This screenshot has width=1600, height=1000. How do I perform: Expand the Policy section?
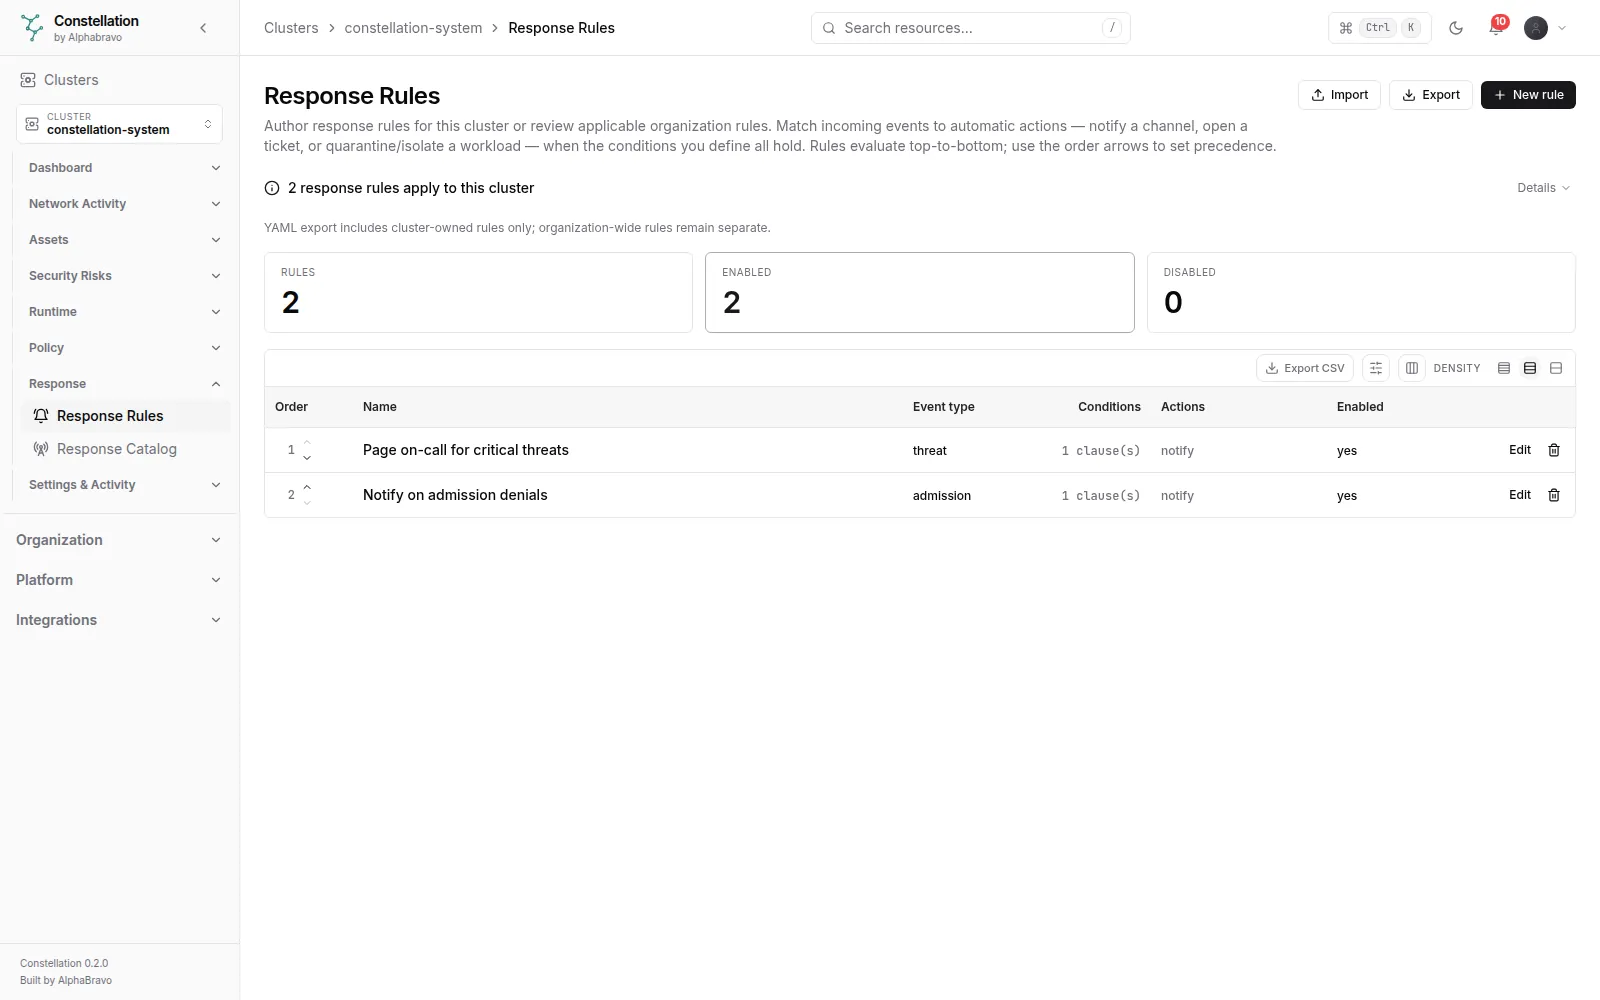click(124, 348)
